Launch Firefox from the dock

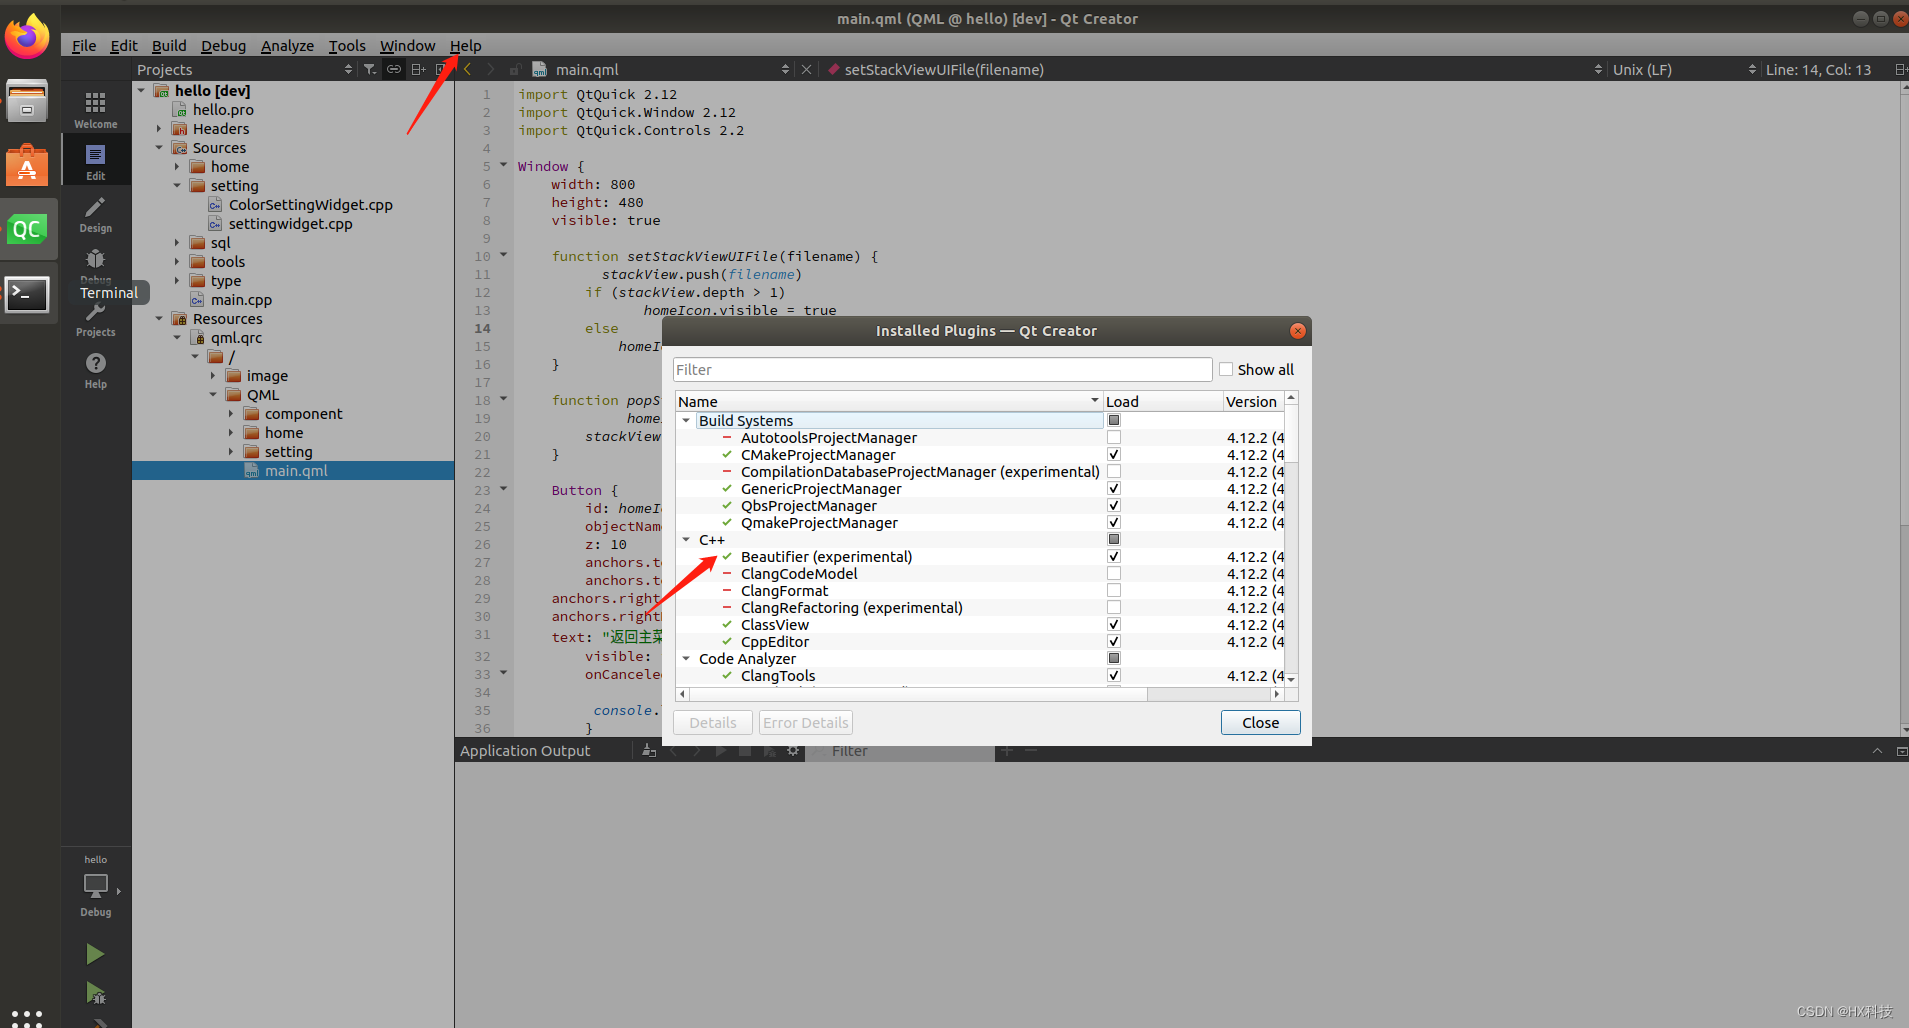pyautogui.click(x=27, y=37)
